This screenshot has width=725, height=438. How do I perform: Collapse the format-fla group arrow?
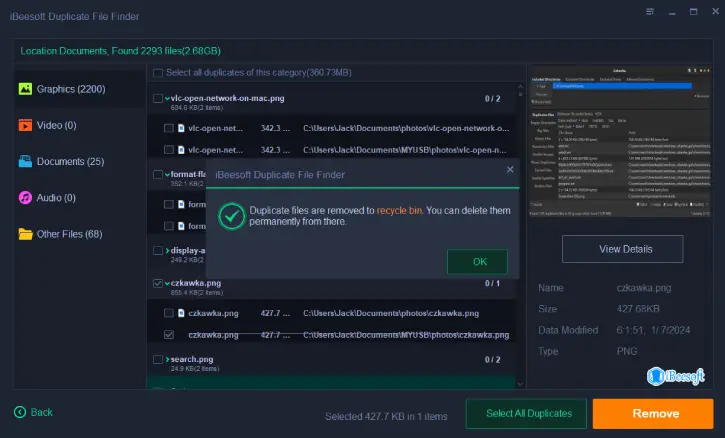pyautogui.click(x=167, y=174)
